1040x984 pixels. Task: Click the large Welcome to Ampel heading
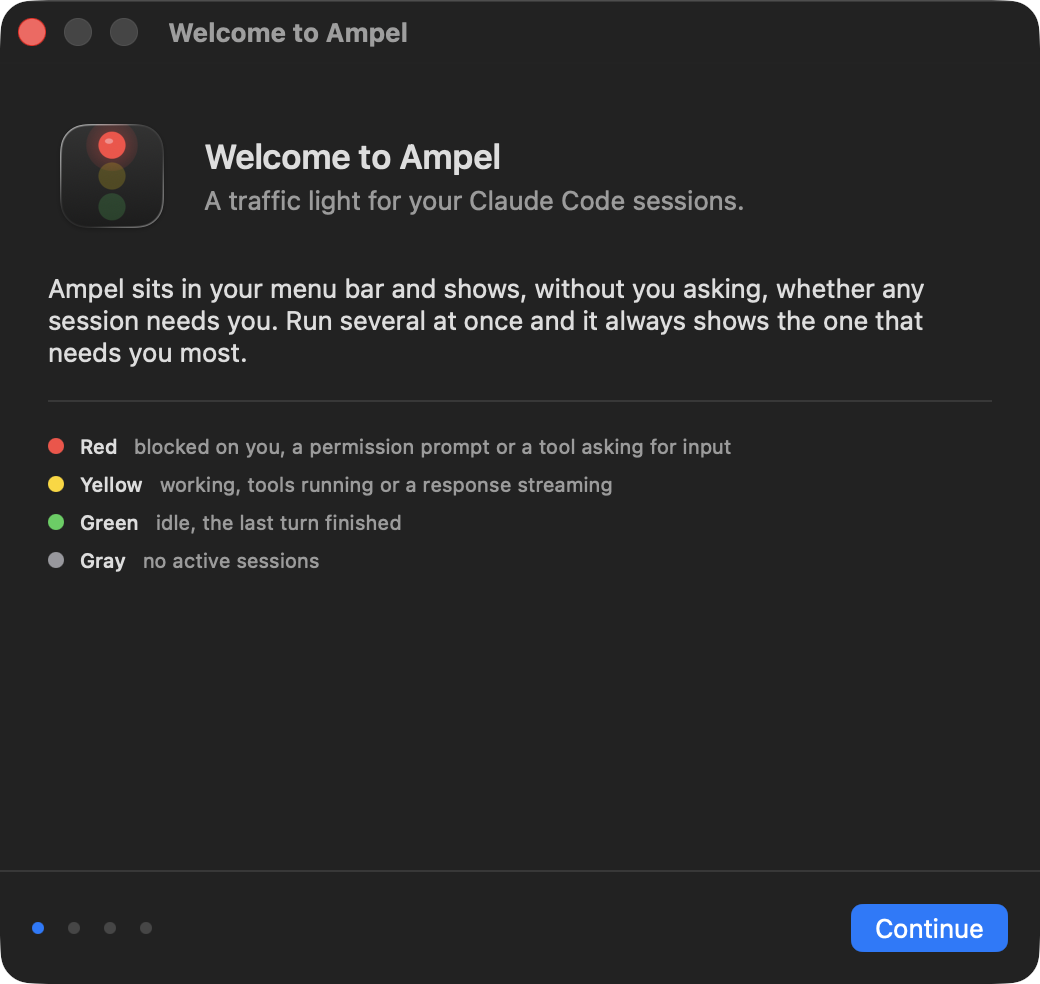point(352,157)
